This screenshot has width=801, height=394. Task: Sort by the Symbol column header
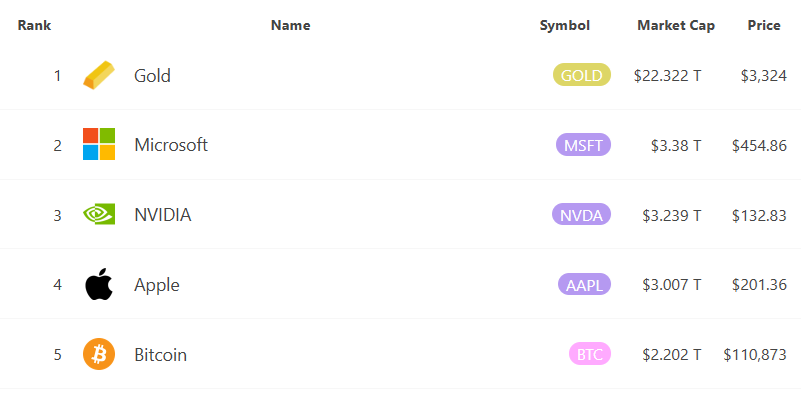[565, 25]
